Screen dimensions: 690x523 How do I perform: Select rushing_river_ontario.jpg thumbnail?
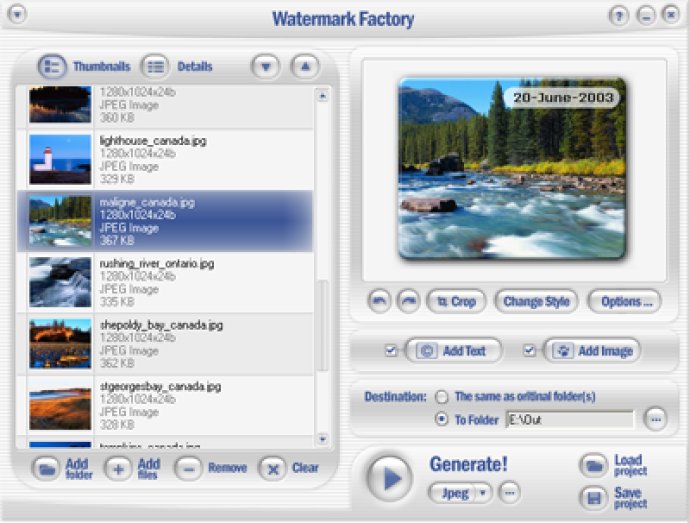pyautogui.click(x=60, y=282)
